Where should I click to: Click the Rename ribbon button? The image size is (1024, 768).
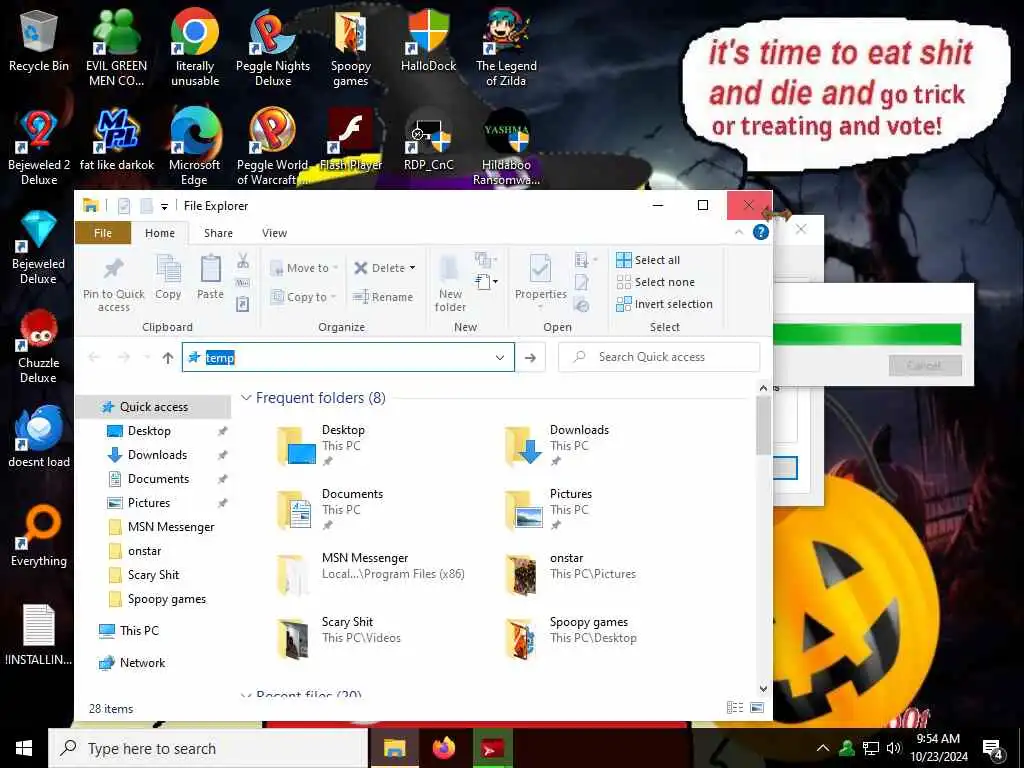(383, 297)
